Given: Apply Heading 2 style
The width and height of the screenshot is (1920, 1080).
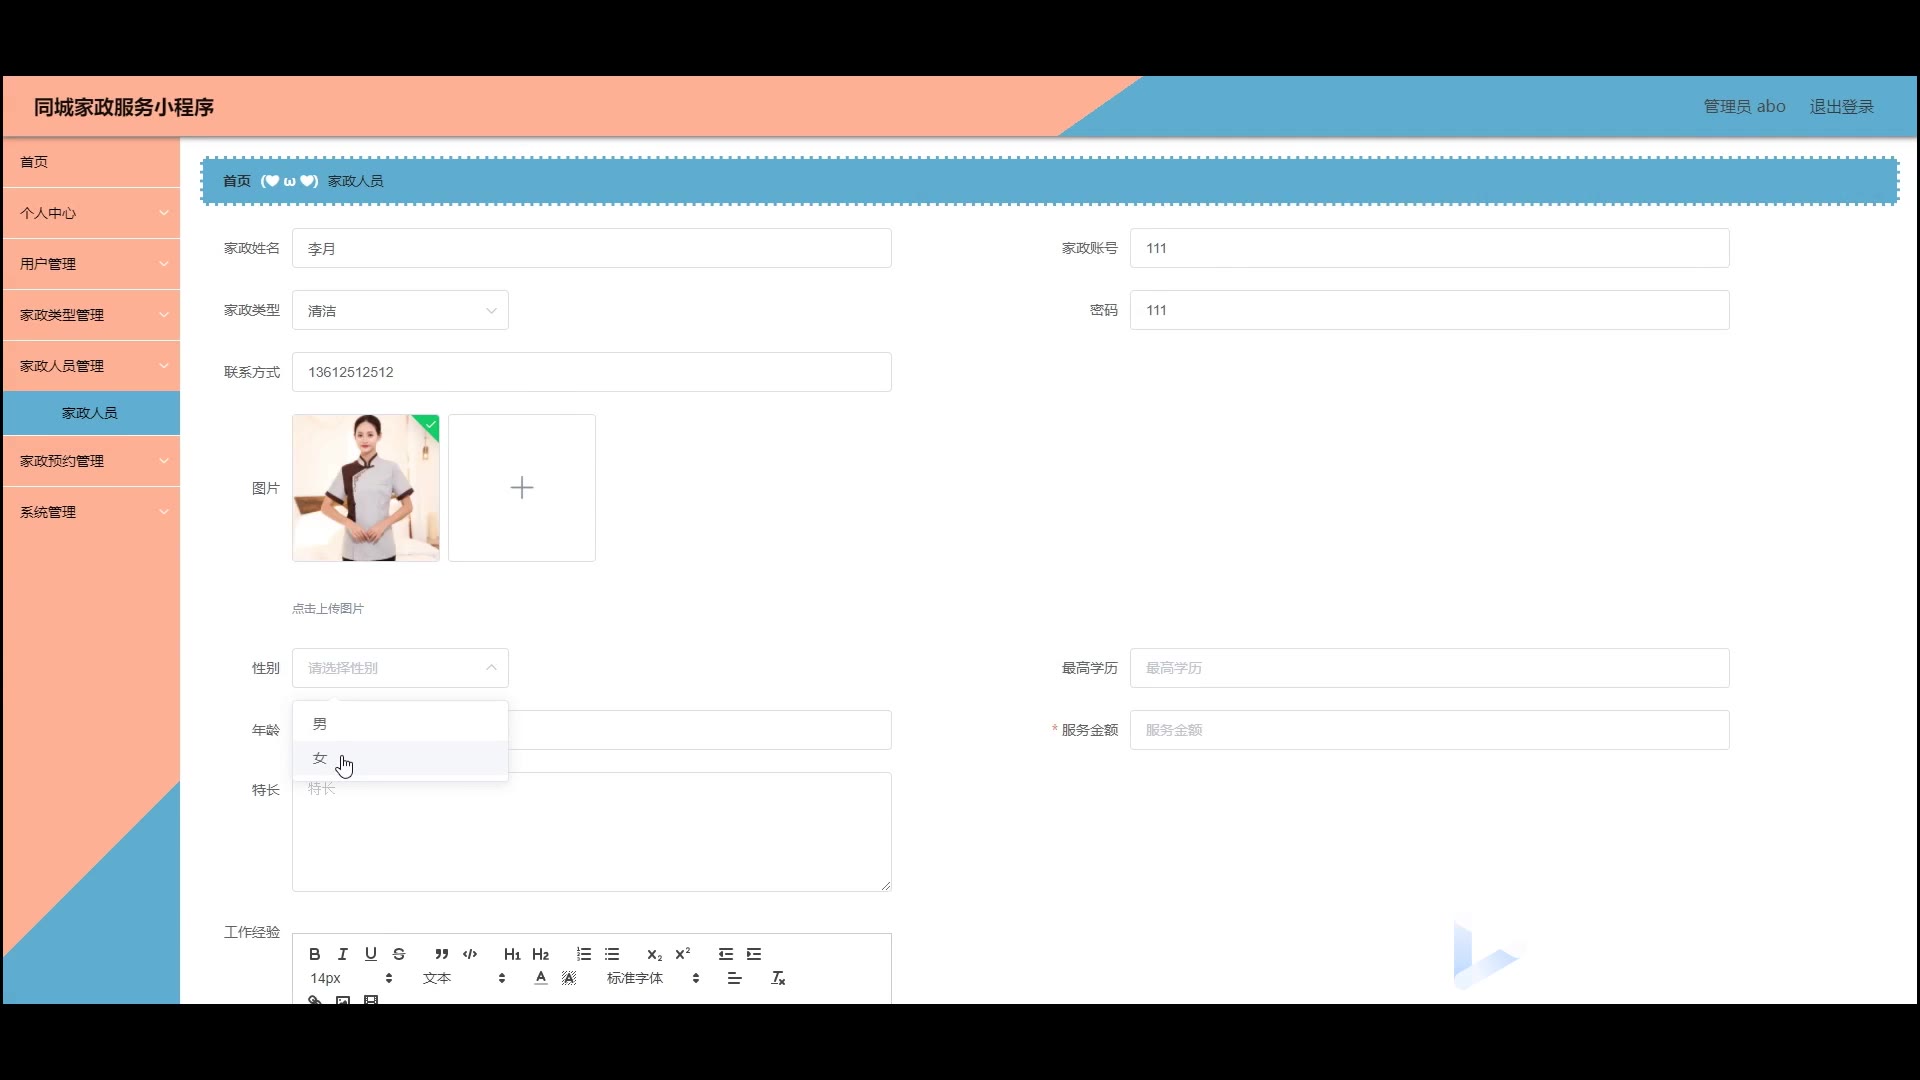Looking at the screenshot, I should [541, 954].
